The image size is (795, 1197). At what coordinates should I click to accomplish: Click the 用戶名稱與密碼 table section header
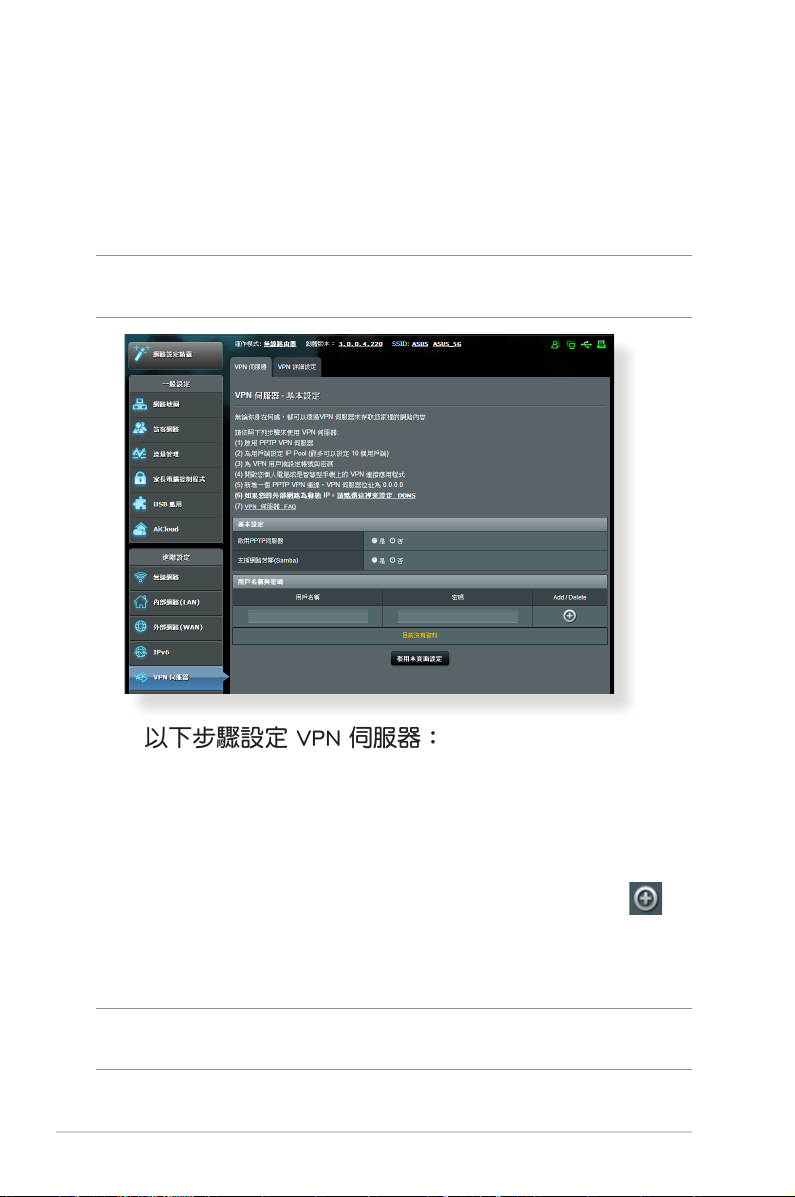point(420,582)
